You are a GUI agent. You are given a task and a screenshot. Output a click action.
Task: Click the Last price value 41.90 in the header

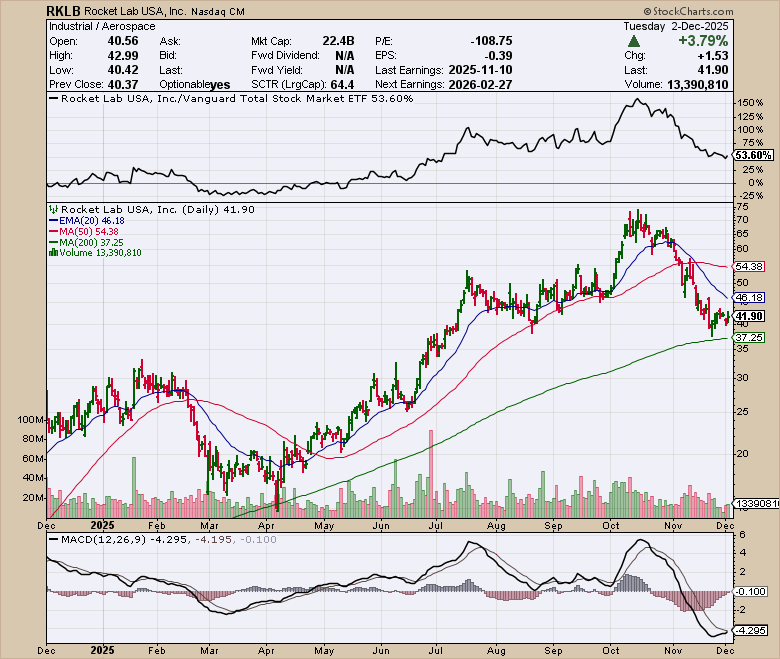point(713,70)
